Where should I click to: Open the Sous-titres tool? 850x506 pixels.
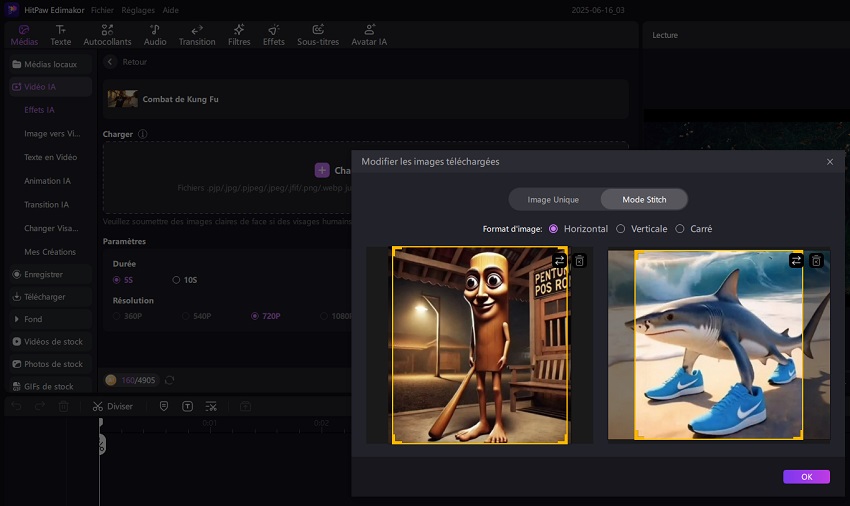[x=318, y=35]
